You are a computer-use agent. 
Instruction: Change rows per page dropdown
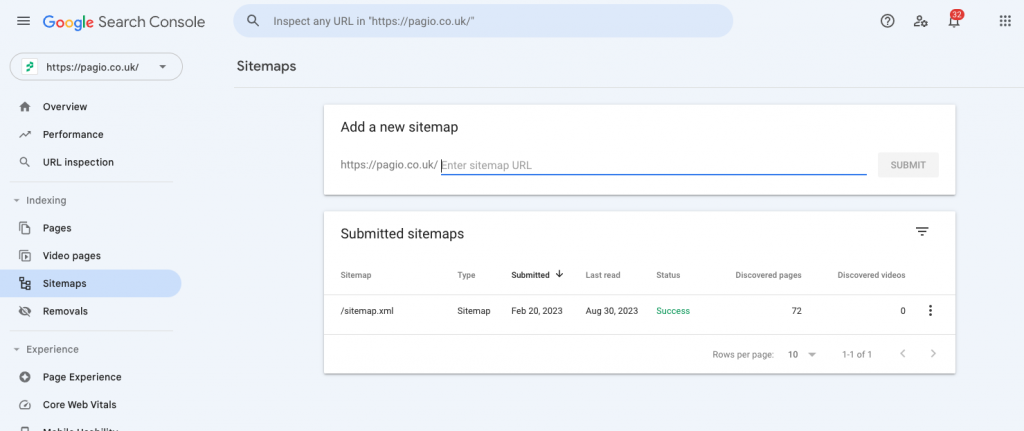pos(802,355)
